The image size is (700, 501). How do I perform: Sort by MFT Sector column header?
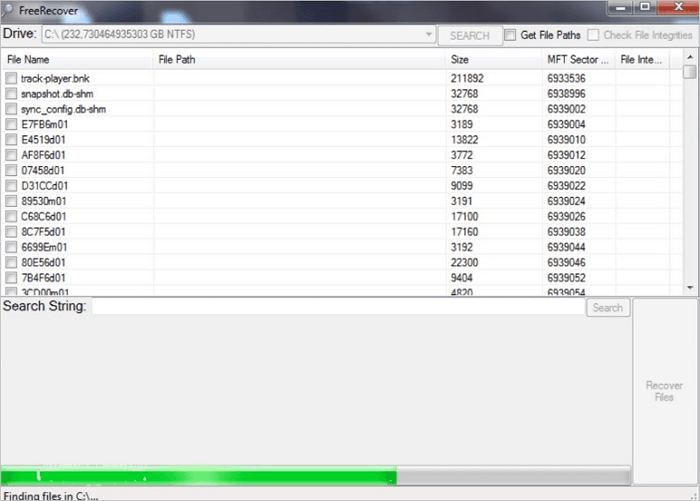(579, 59)
